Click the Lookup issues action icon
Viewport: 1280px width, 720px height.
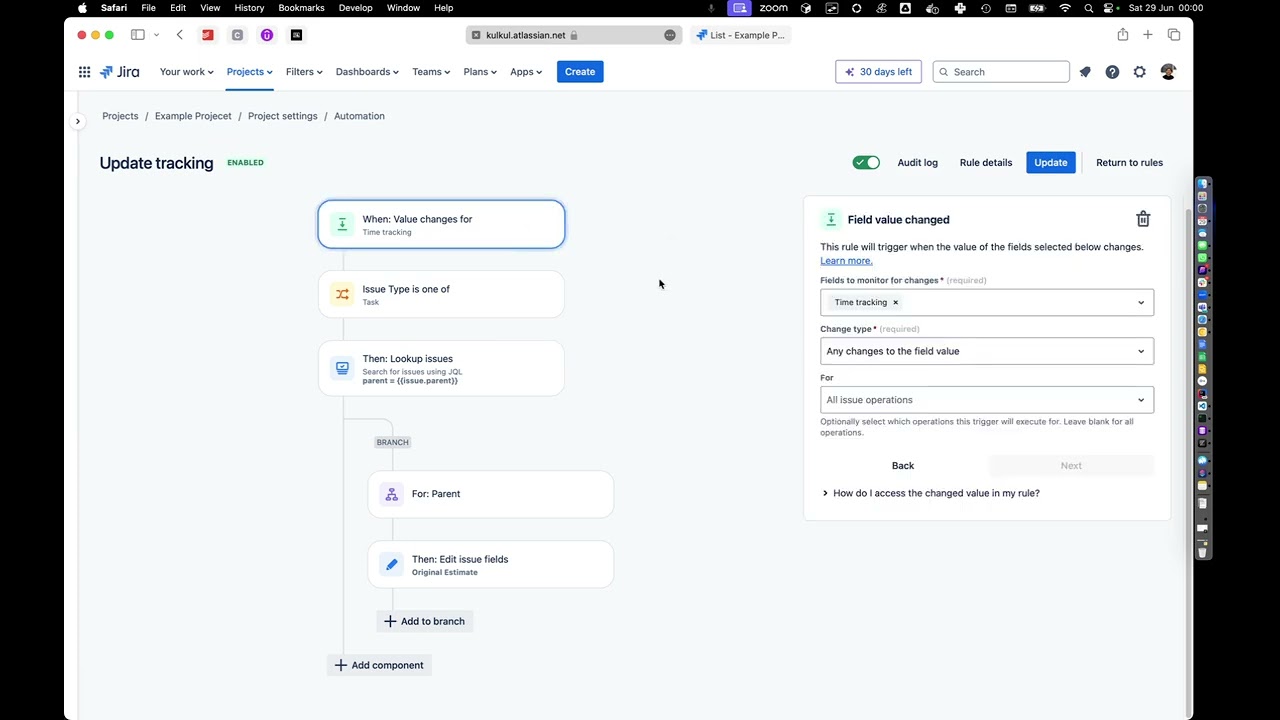pos(342,368)
